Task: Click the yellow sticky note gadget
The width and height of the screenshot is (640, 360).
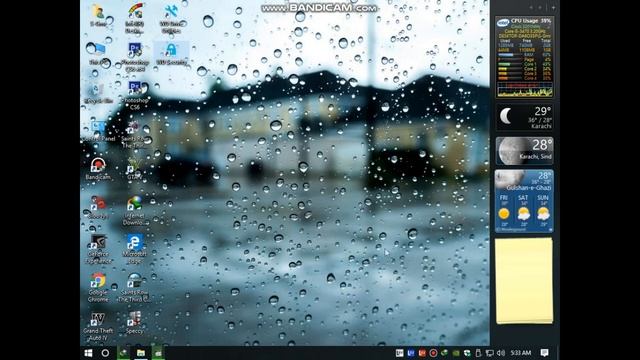Action: pos(524,281)
